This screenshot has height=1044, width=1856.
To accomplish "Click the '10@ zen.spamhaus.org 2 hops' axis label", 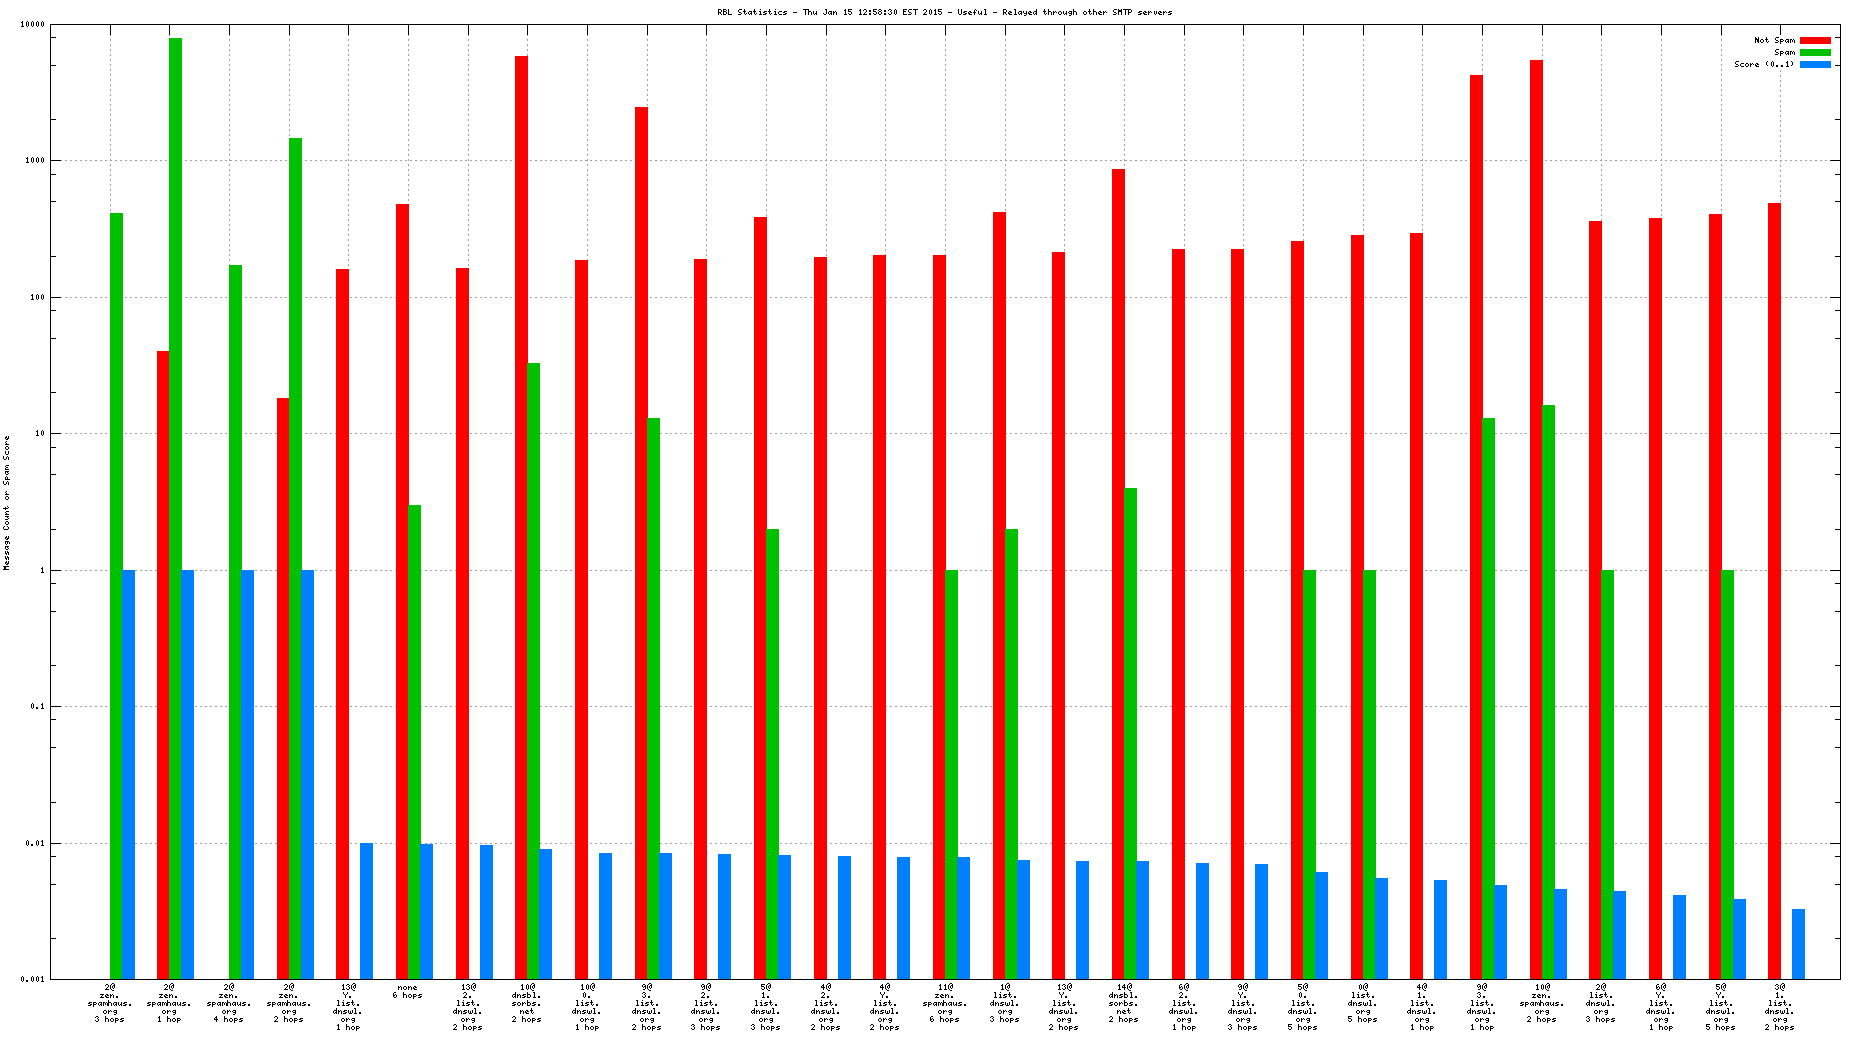I will click(1541, 1003).
